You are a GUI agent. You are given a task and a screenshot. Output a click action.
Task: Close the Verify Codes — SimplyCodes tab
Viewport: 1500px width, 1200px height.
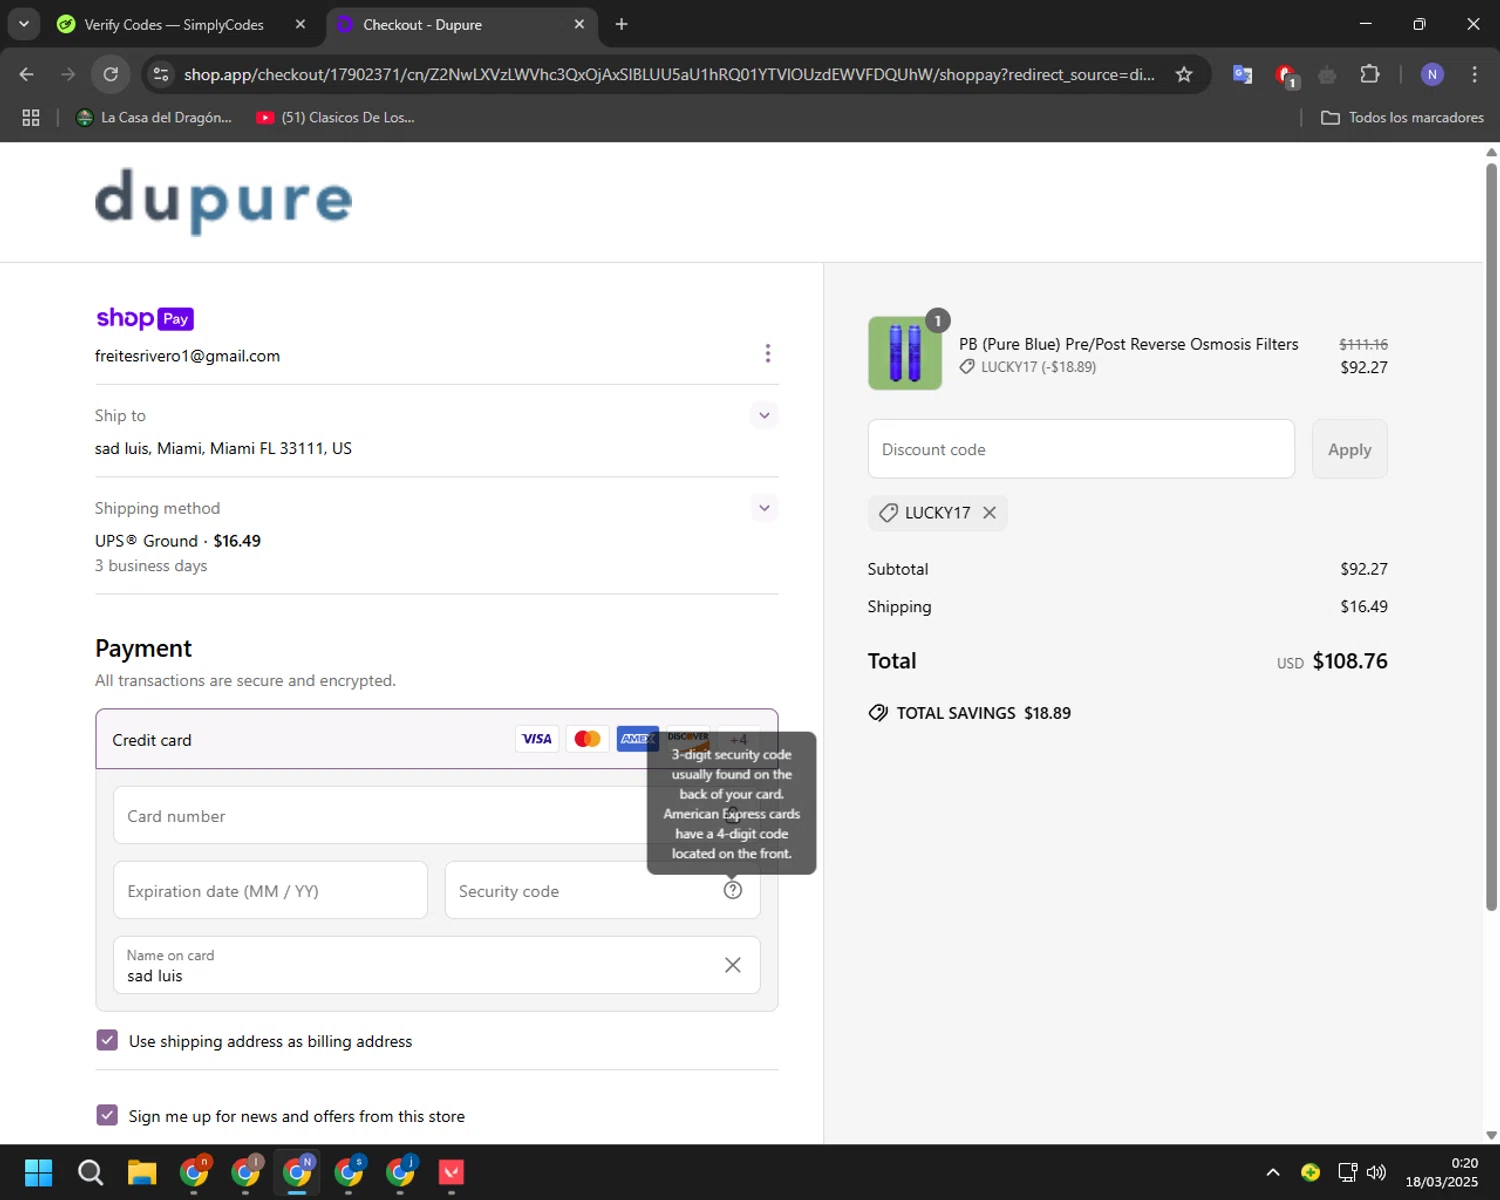pos(300,24)
